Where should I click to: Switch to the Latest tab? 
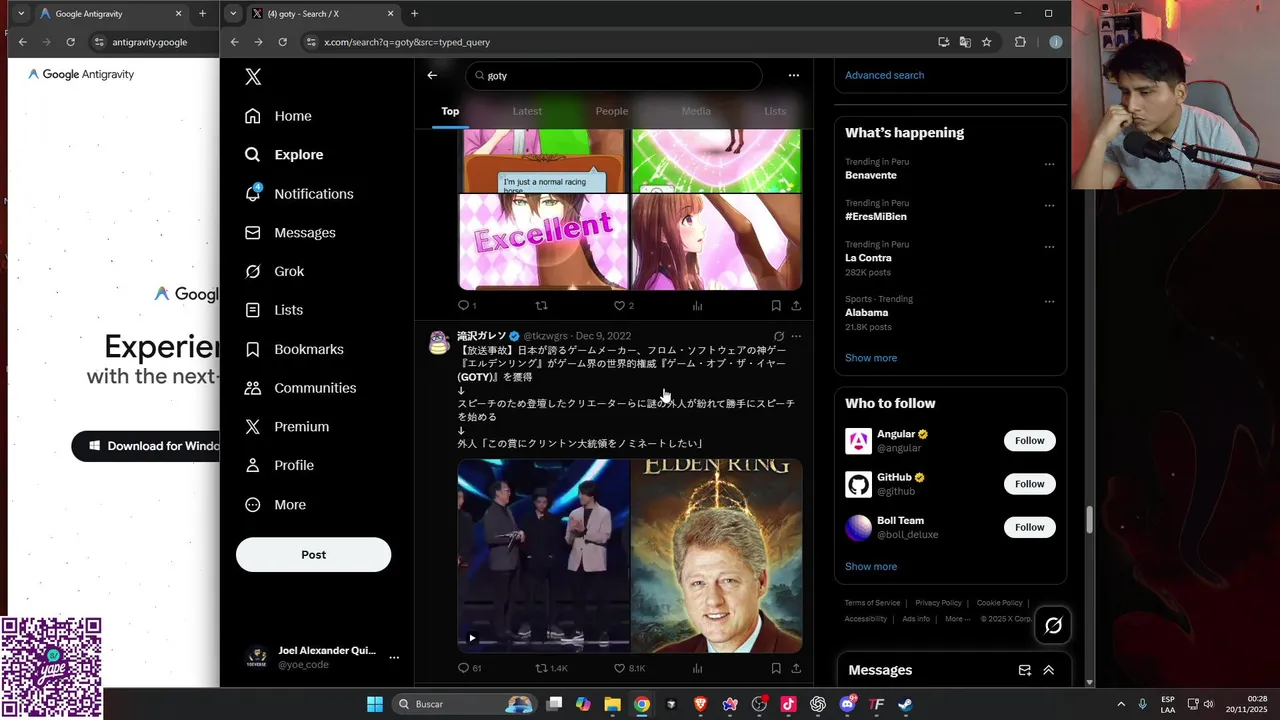tap(527, 111)
